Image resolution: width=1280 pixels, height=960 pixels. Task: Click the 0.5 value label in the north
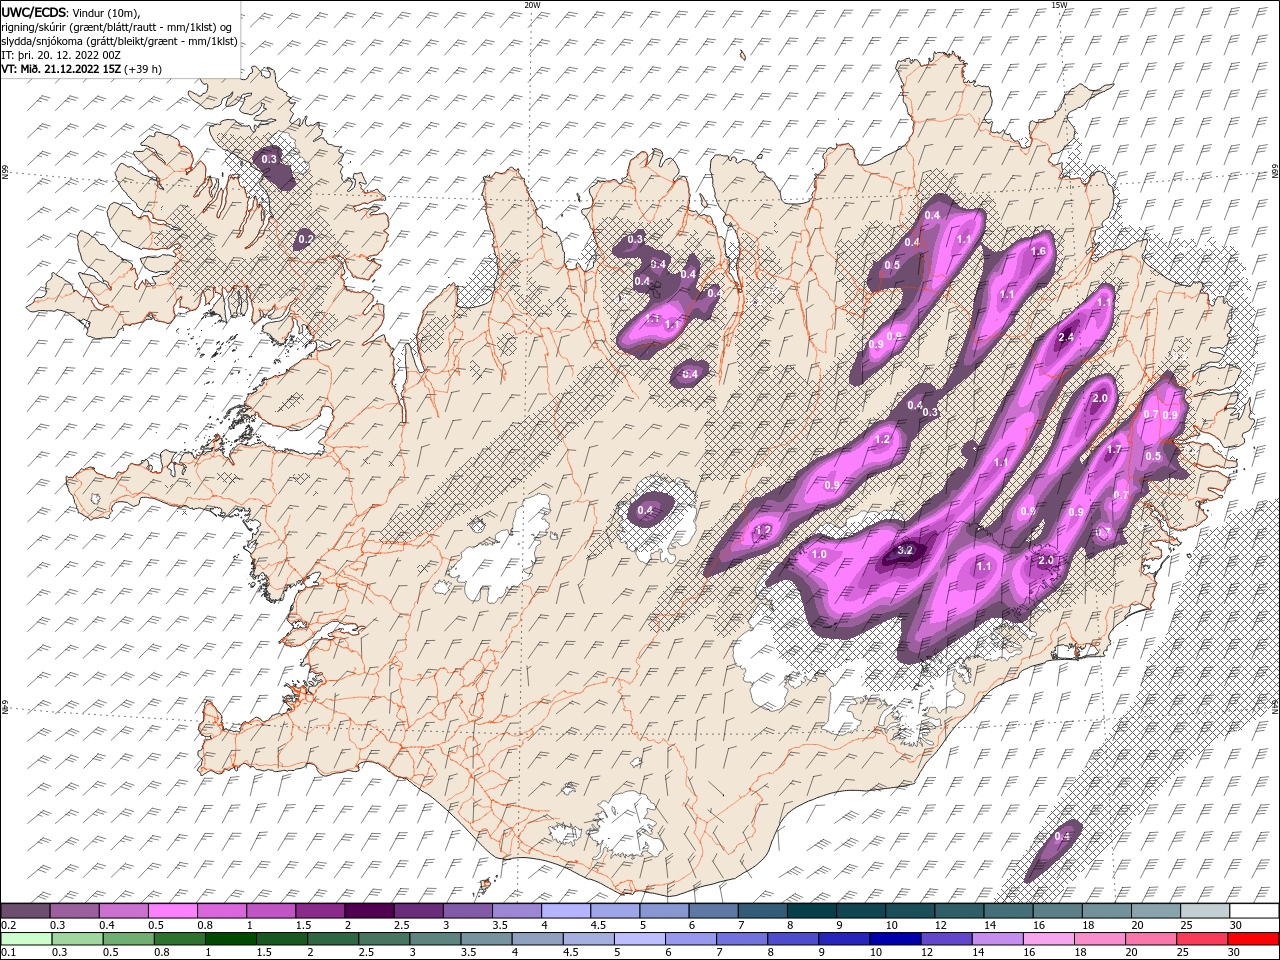coord(892,265)
